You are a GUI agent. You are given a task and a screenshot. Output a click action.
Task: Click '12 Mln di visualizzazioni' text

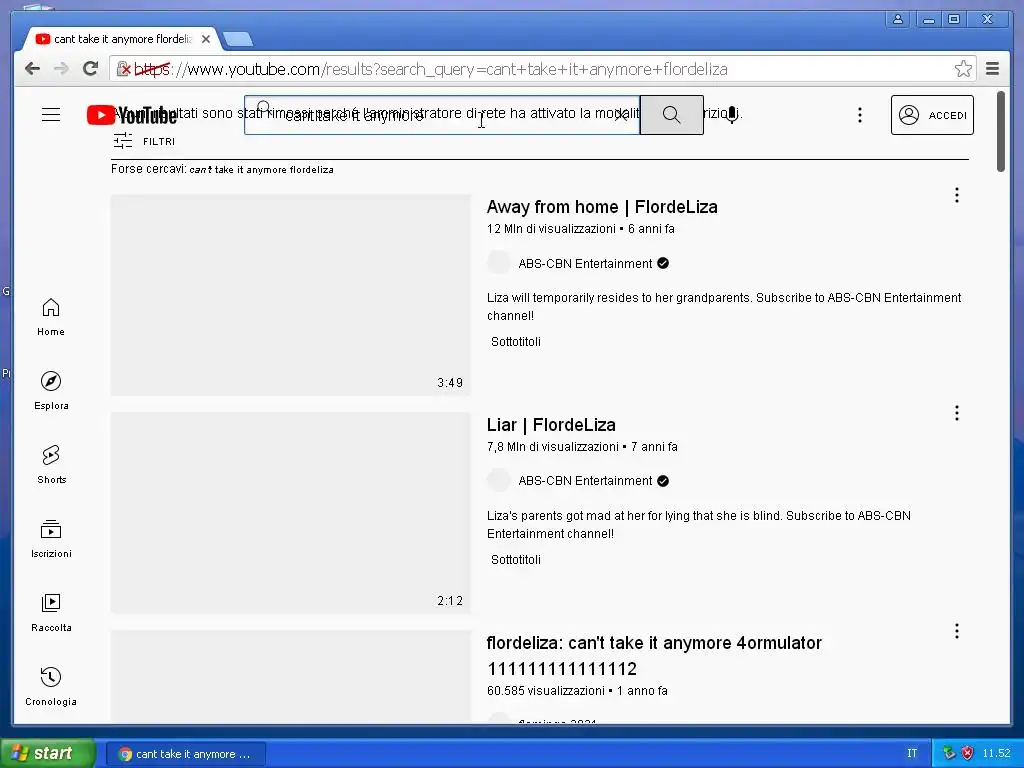pos(551,229)
